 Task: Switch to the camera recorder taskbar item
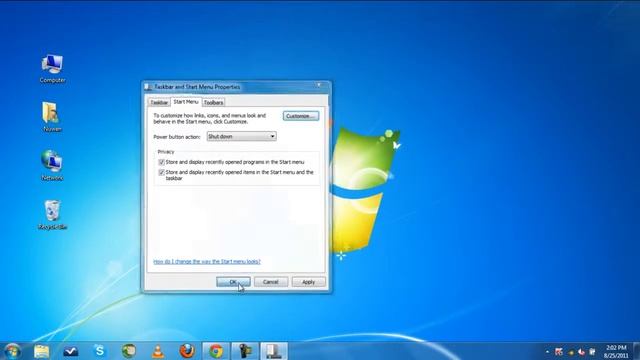pos(245,351)
